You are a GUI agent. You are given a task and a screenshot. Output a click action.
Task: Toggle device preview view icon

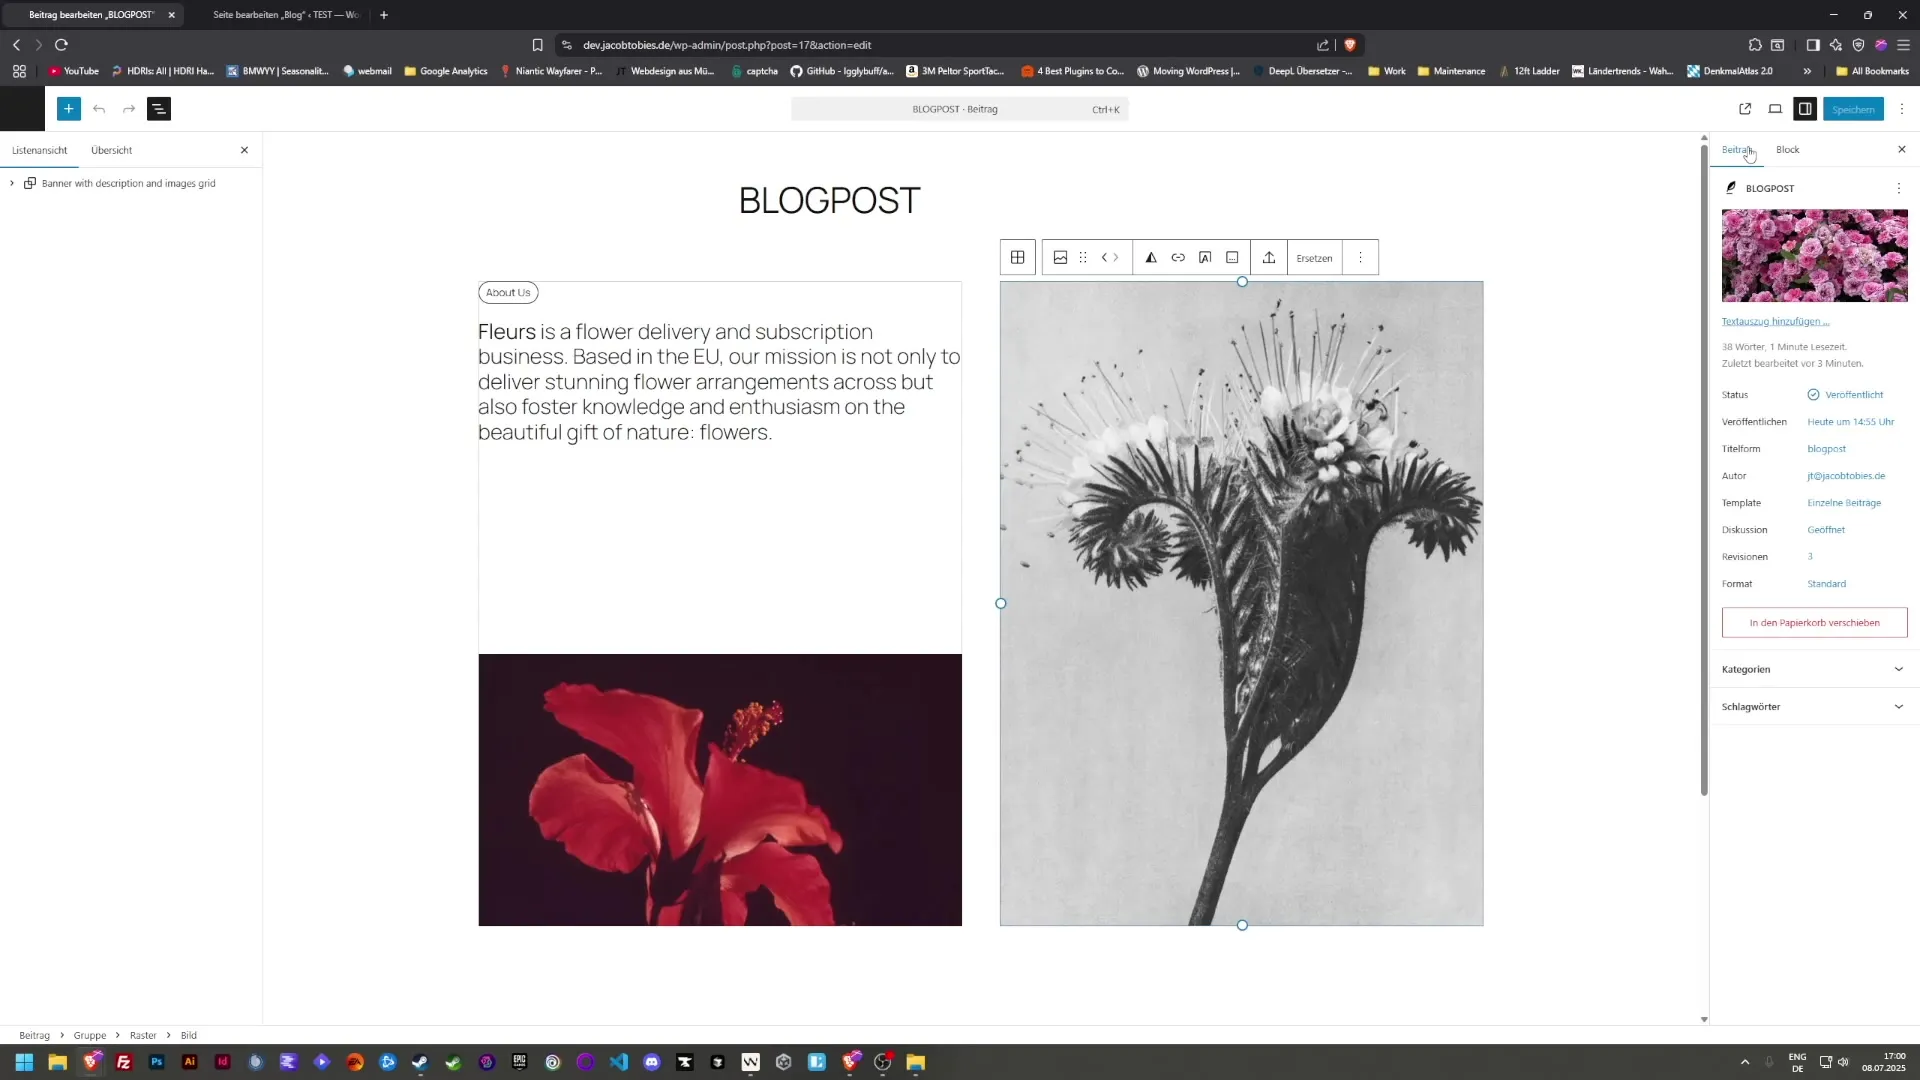point(1775,109)
